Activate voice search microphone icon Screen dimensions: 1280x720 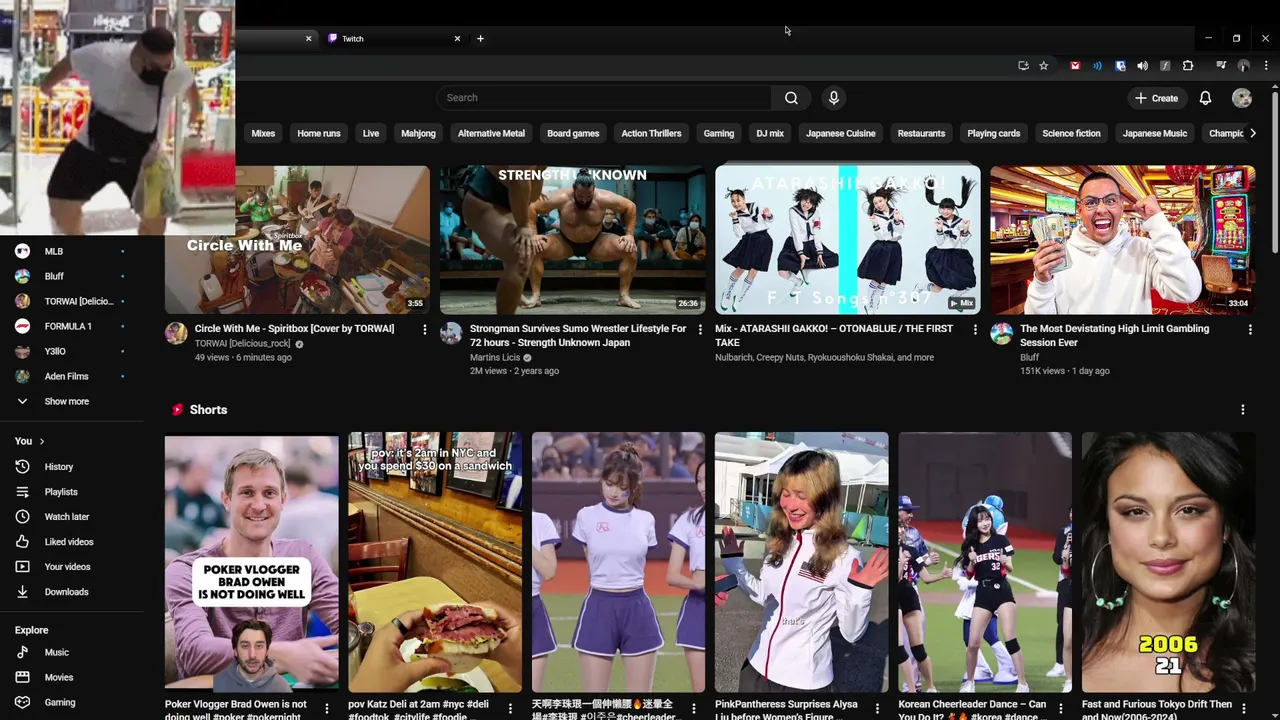point(834,98)
